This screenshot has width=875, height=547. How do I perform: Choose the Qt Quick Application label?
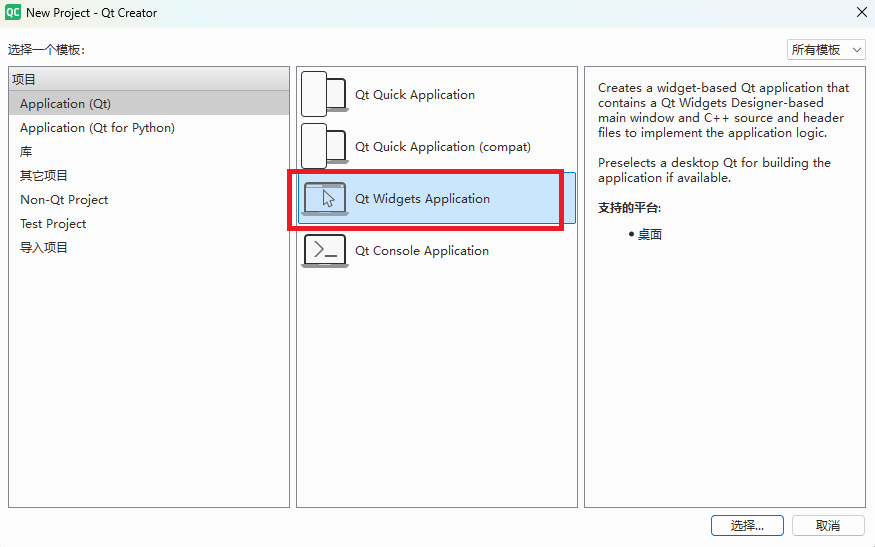click(x=415, y=94)
